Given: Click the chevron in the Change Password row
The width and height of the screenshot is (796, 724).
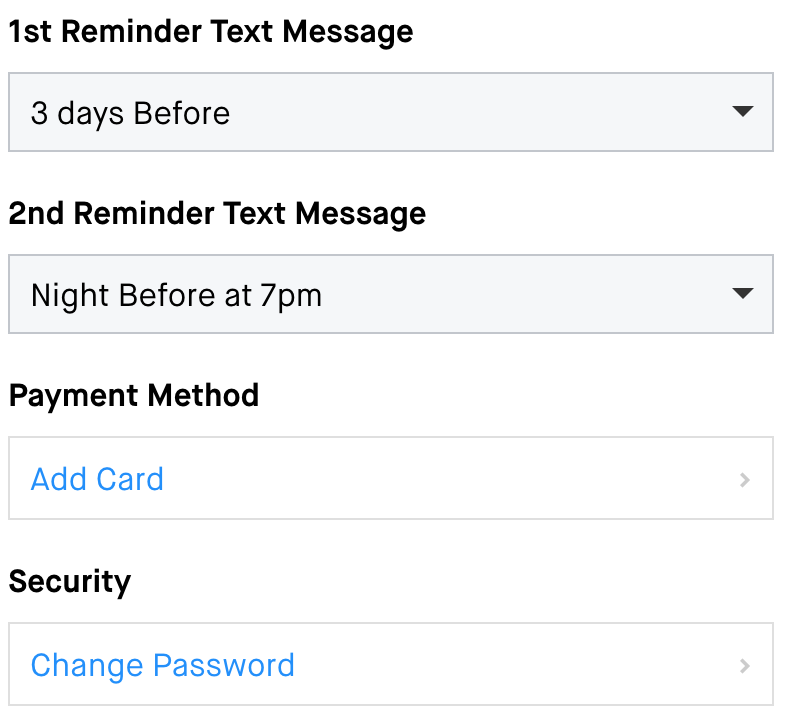Looking at the screenshot, I should click(x=744, y=666).
